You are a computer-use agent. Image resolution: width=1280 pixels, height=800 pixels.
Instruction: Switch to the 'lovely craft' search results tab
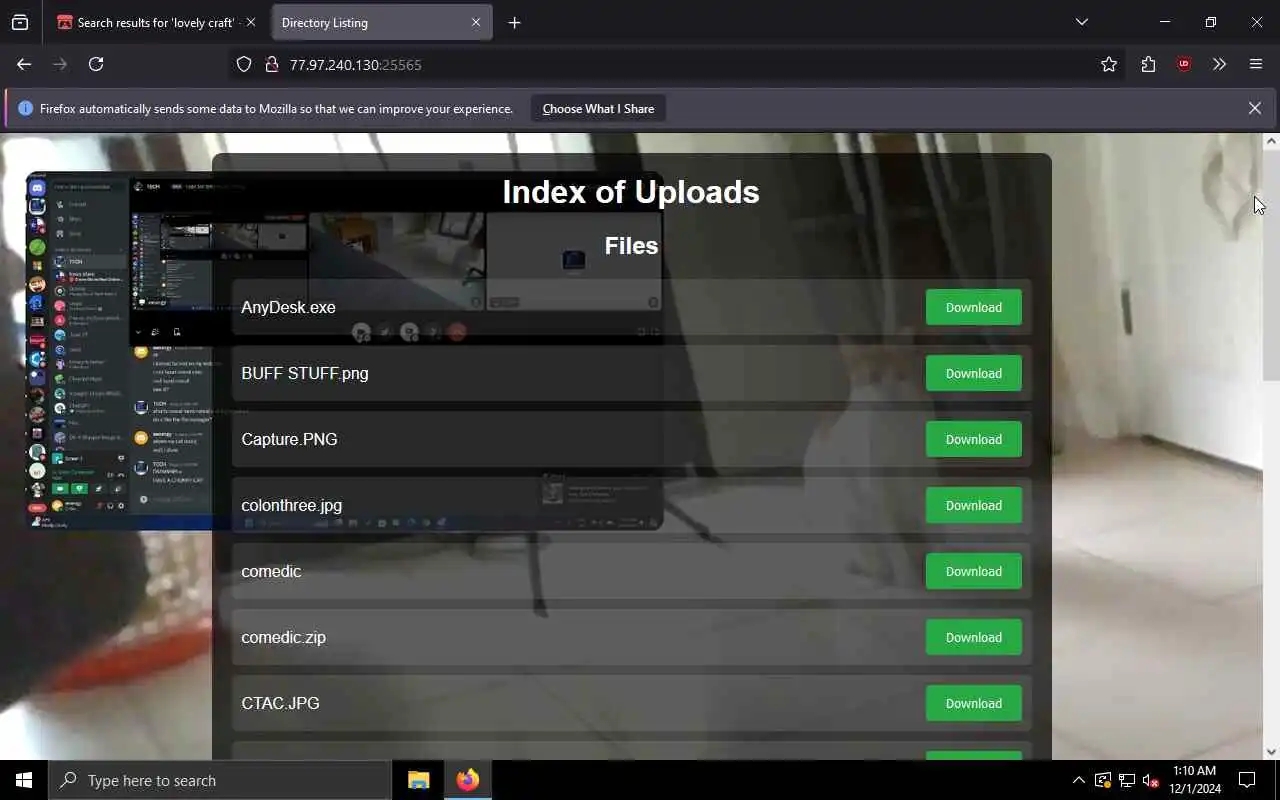[157, 22]
